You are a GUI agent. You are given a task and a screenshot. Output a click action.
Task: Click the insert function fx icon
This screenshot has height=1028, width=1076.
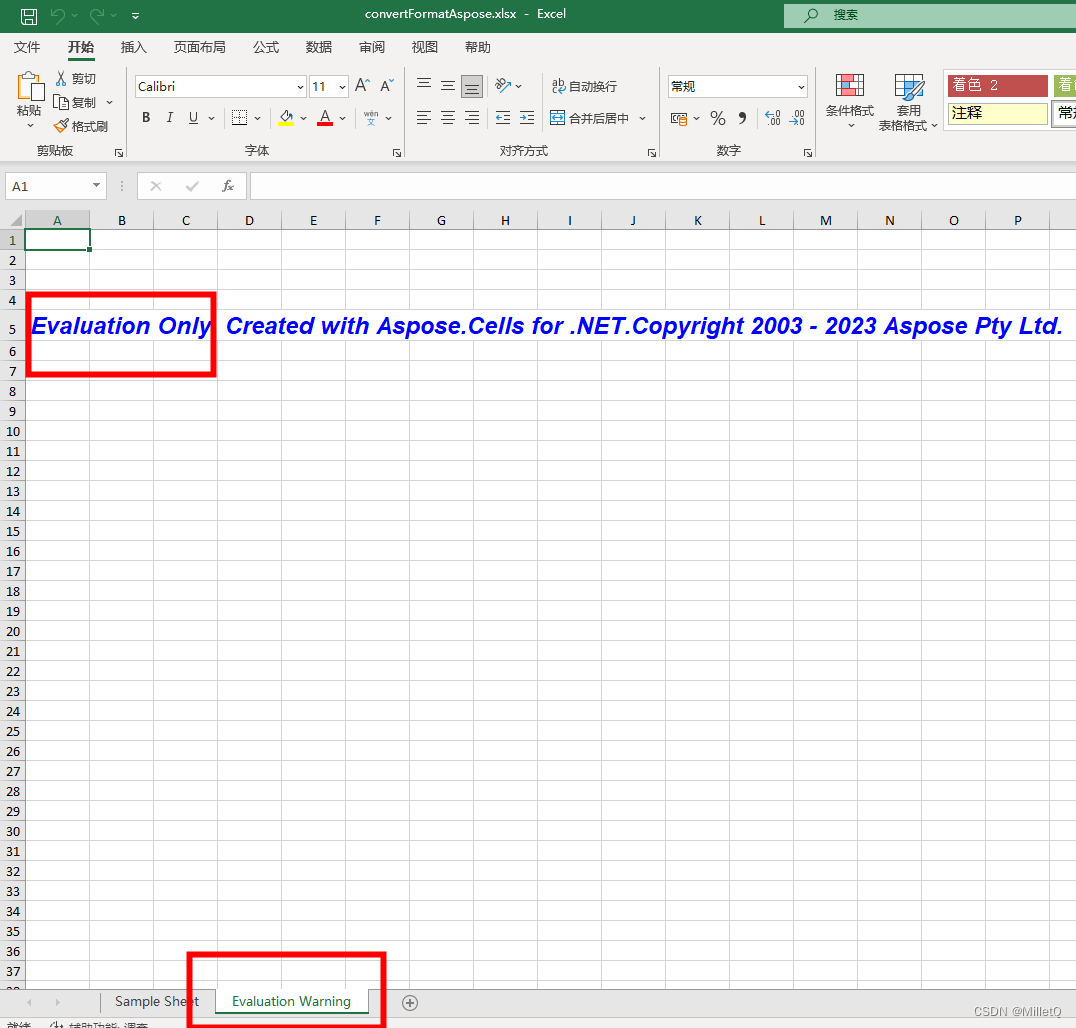(x=228, y=186)
